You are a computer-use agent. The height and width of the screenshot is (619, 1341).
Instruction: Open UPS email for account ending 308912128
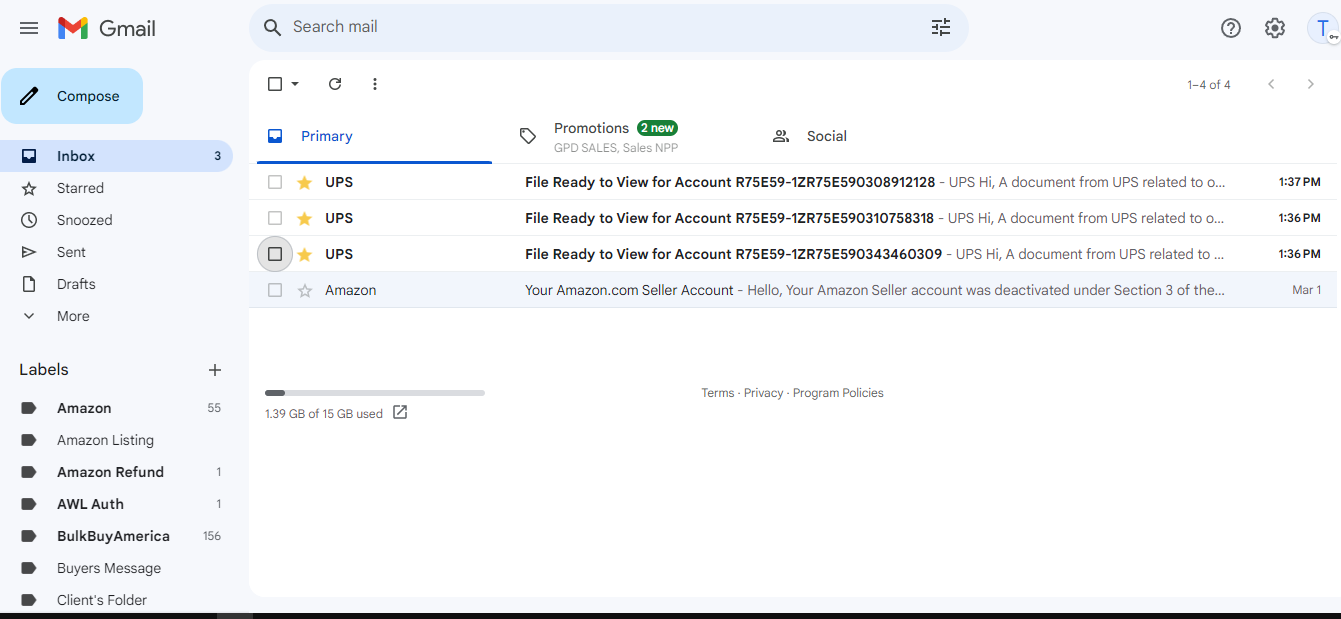(792, 182)
